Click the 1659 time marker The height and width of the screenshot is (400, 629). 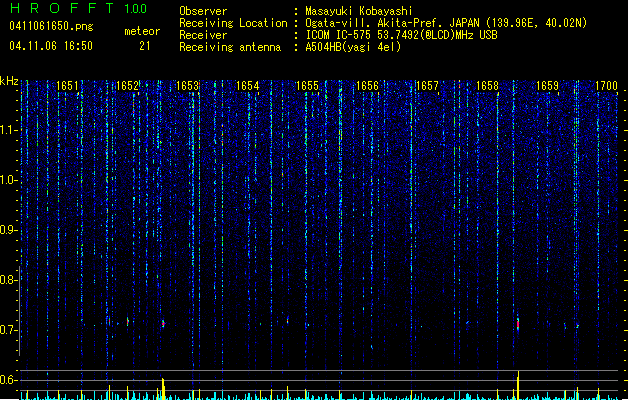[x=548, y=86]
